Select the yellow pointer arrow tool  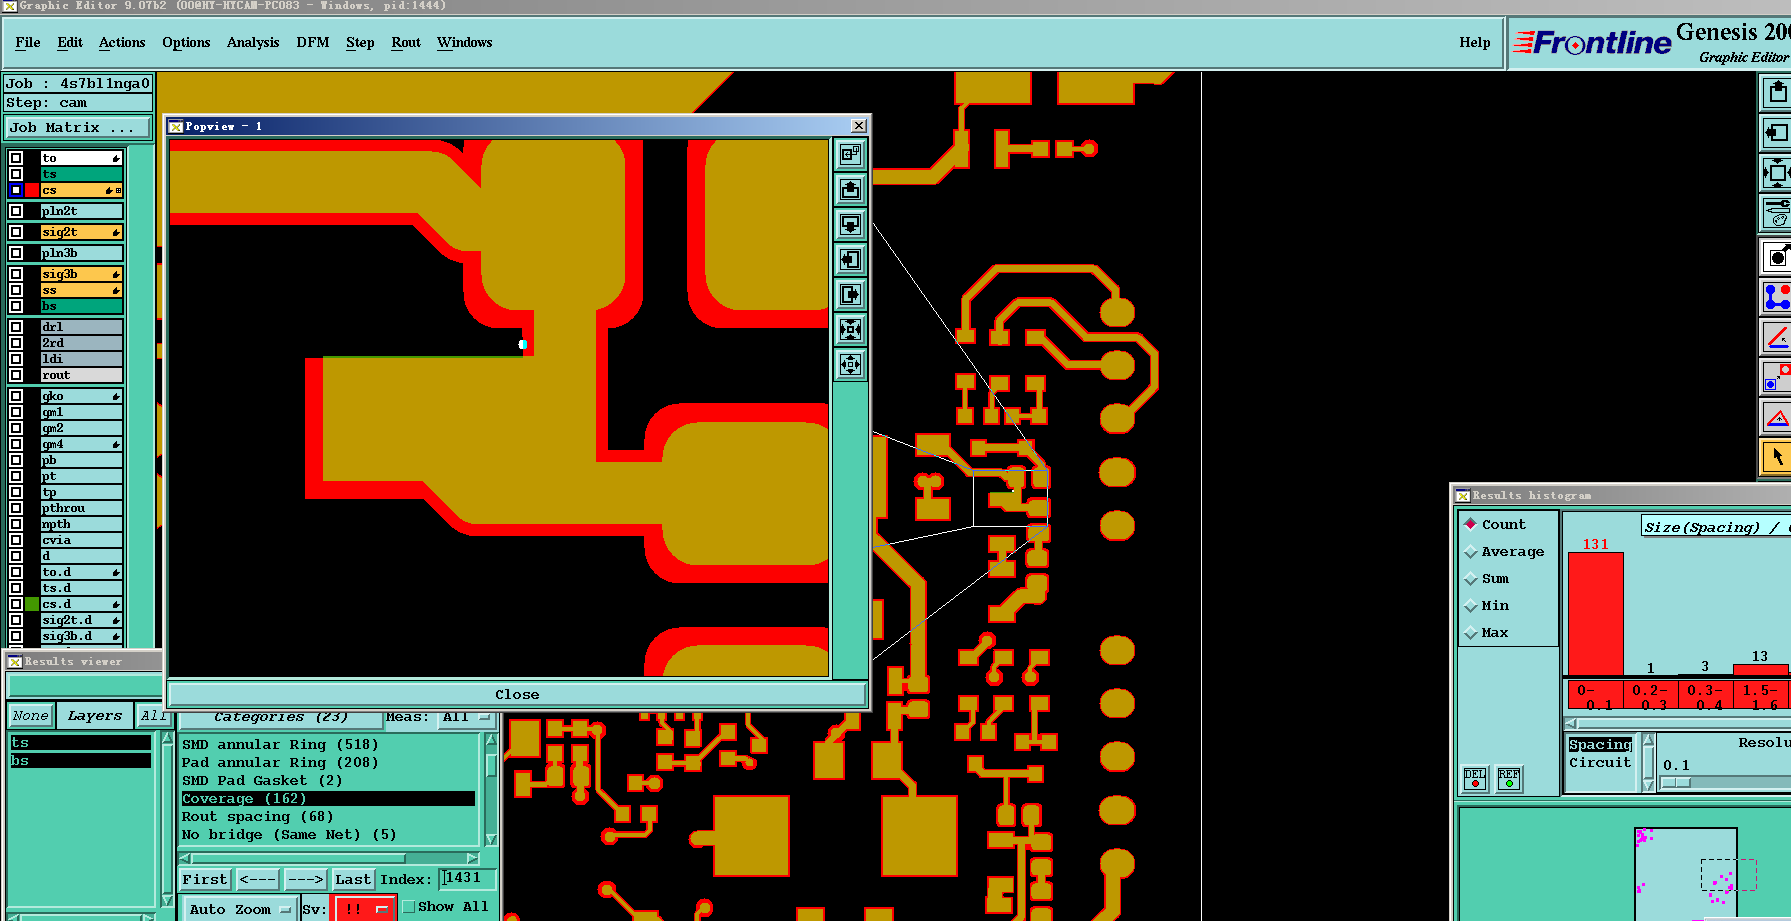pos(1776,457)
